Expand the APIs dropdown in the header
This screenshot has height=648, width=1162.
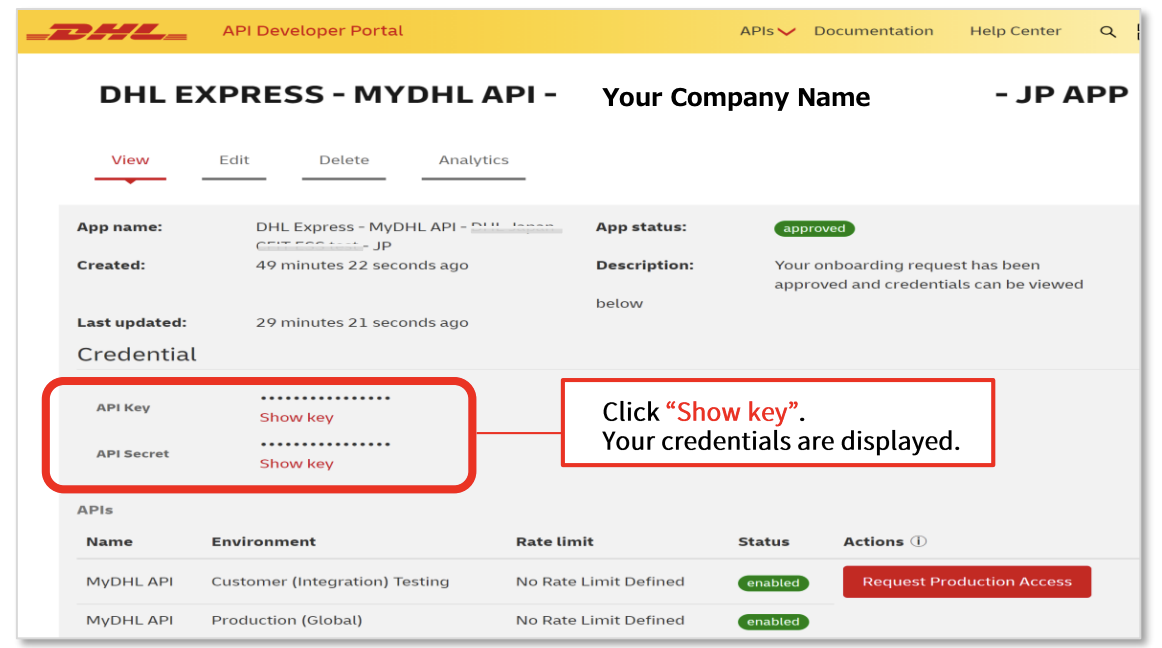pos(767,31)
